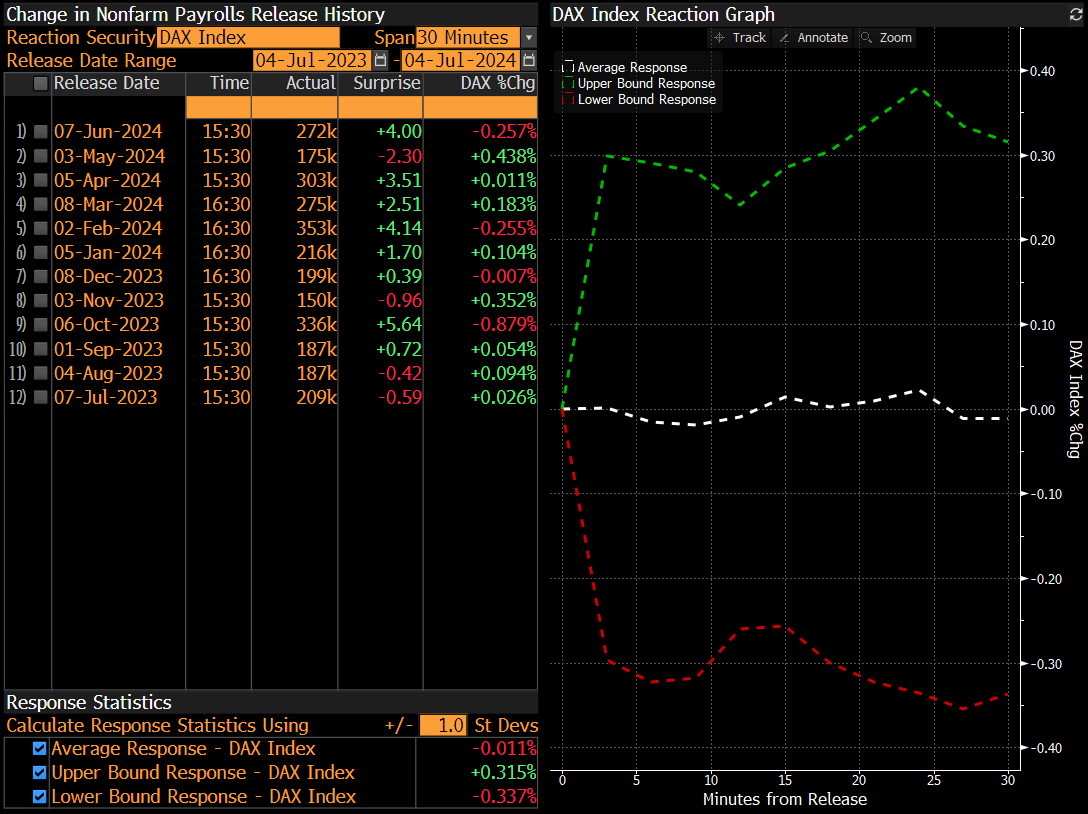This screenshot has width=1088, height=814.
Task: Click the refresh icon on Reaction Graph
Action: coord(1076,15)
